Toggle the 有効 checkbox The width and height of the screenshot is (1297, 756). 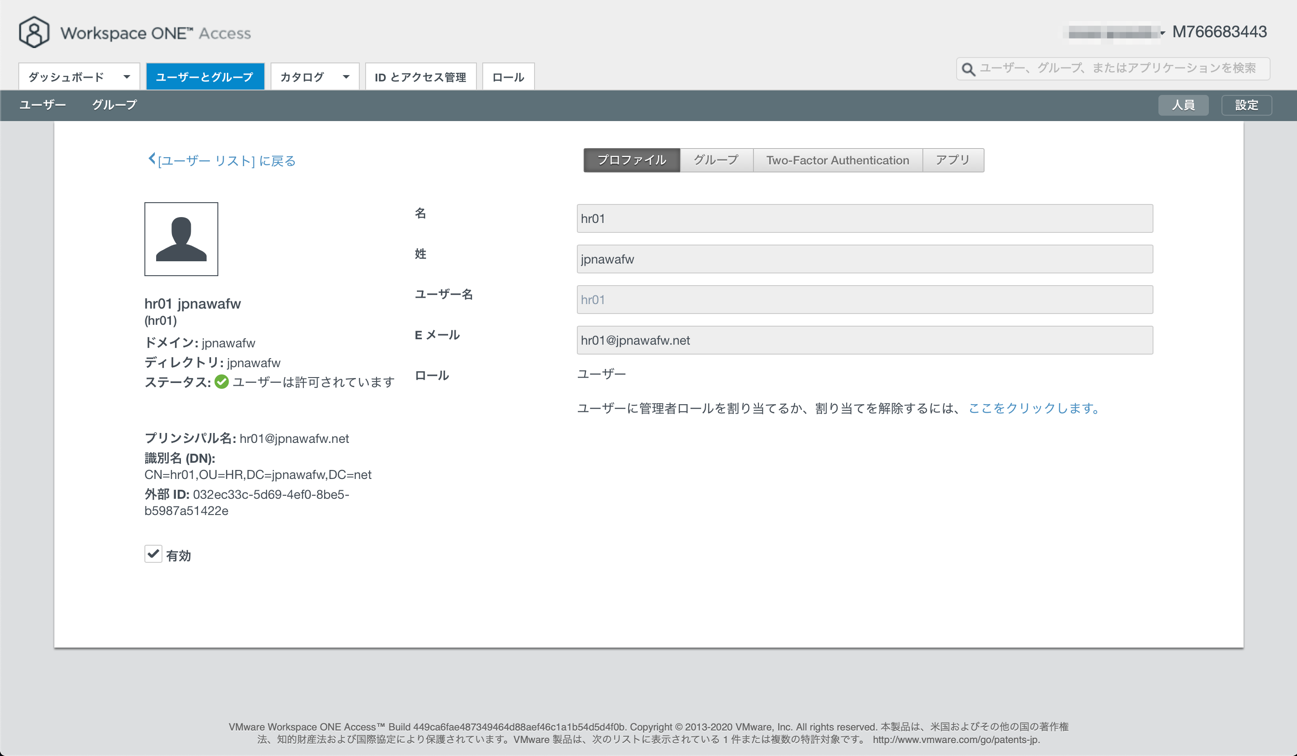tap(153, 554)
